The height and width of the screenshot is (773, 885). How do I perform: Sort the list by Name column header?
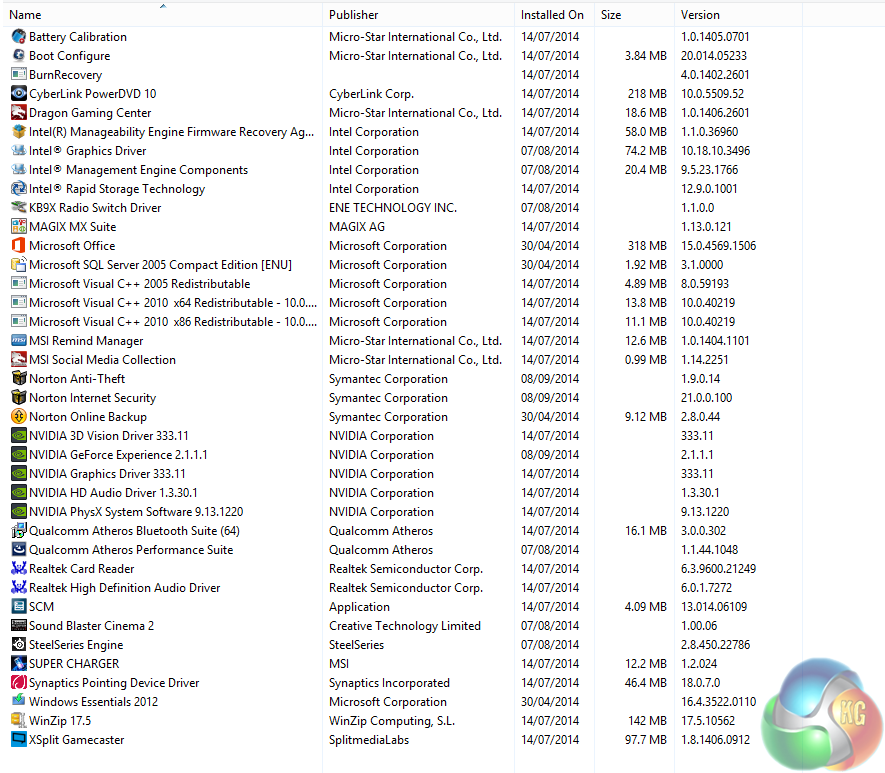click(163, 15)
